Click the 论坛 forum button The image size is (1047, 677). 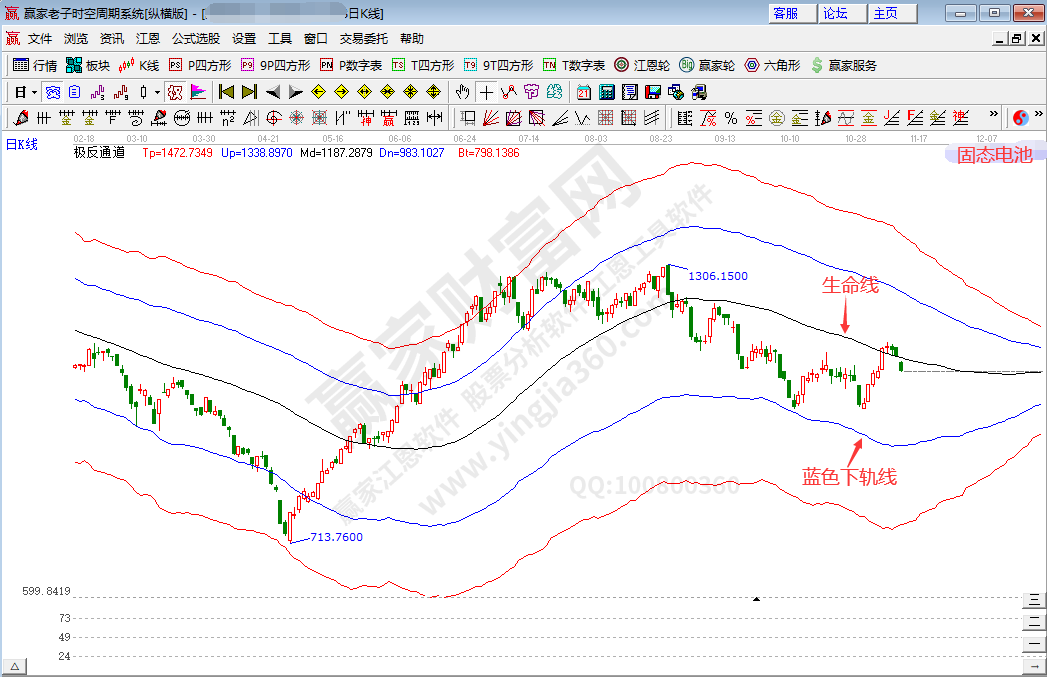(x=835, y=13)
